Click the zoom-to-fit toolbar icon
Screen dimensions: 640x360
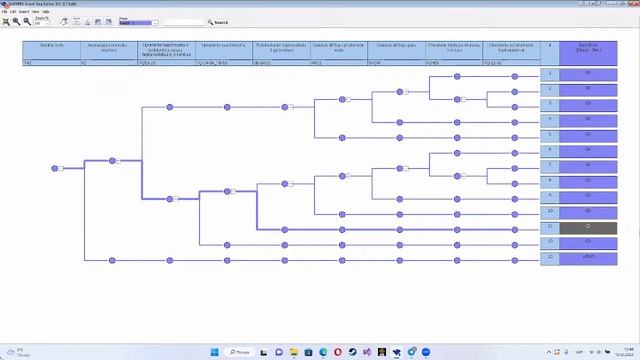pyautogui.click(x=6, y=22)
